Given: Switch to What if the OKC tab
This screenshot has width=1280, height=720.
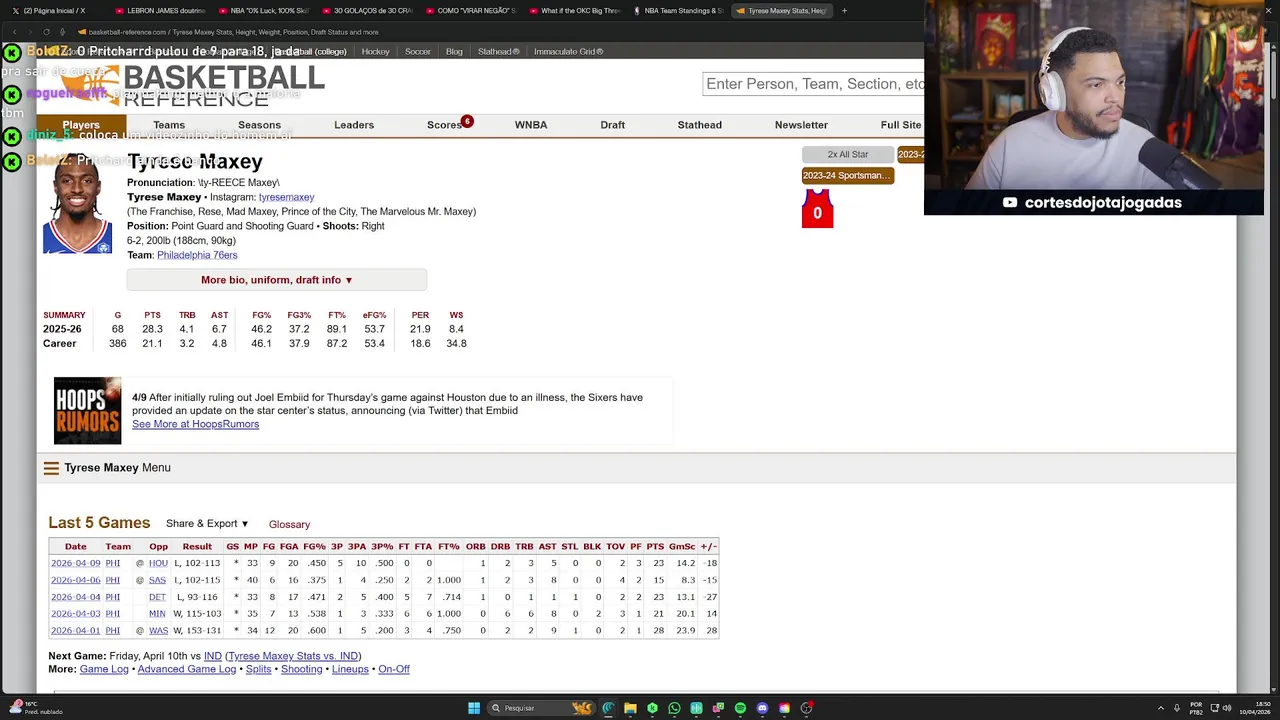Looking at the screenshot, I should pos(574,11).
